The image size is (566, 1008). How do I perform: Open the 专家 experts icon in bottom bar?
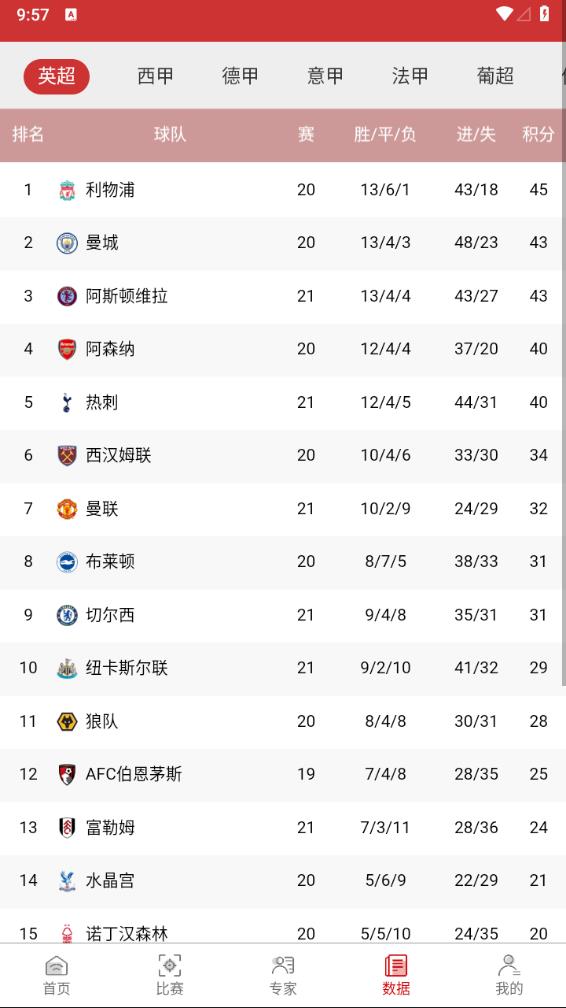point(283,966)
